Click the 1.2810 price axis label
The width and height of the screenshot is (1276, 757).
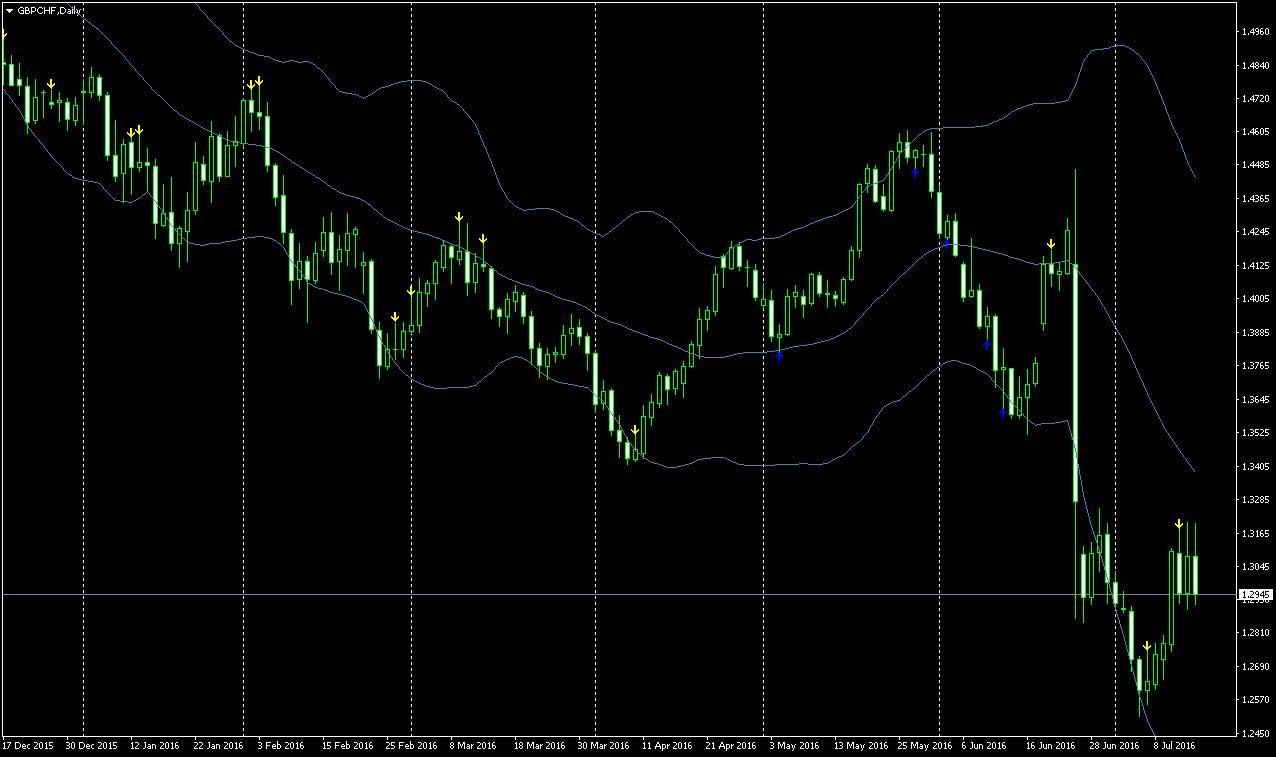point(1256,633)
